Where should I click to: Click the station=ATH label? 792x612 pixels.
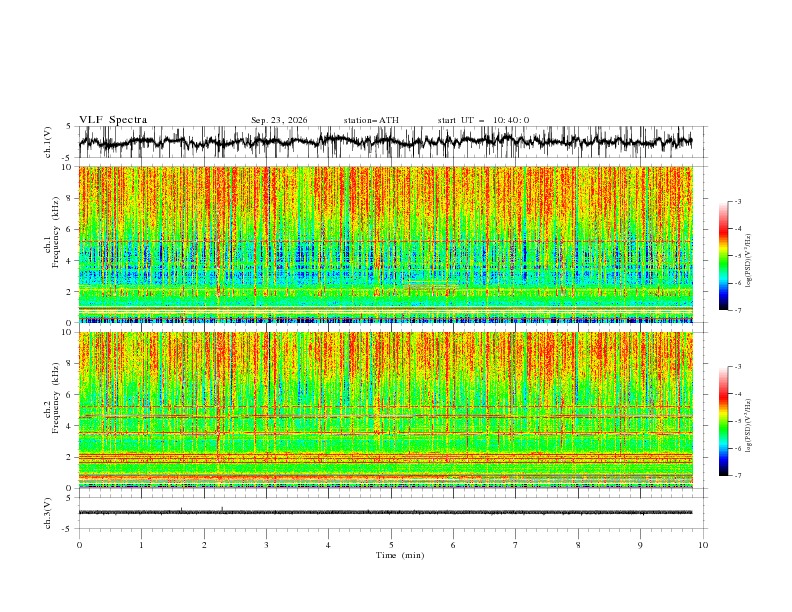coord(371,120)
